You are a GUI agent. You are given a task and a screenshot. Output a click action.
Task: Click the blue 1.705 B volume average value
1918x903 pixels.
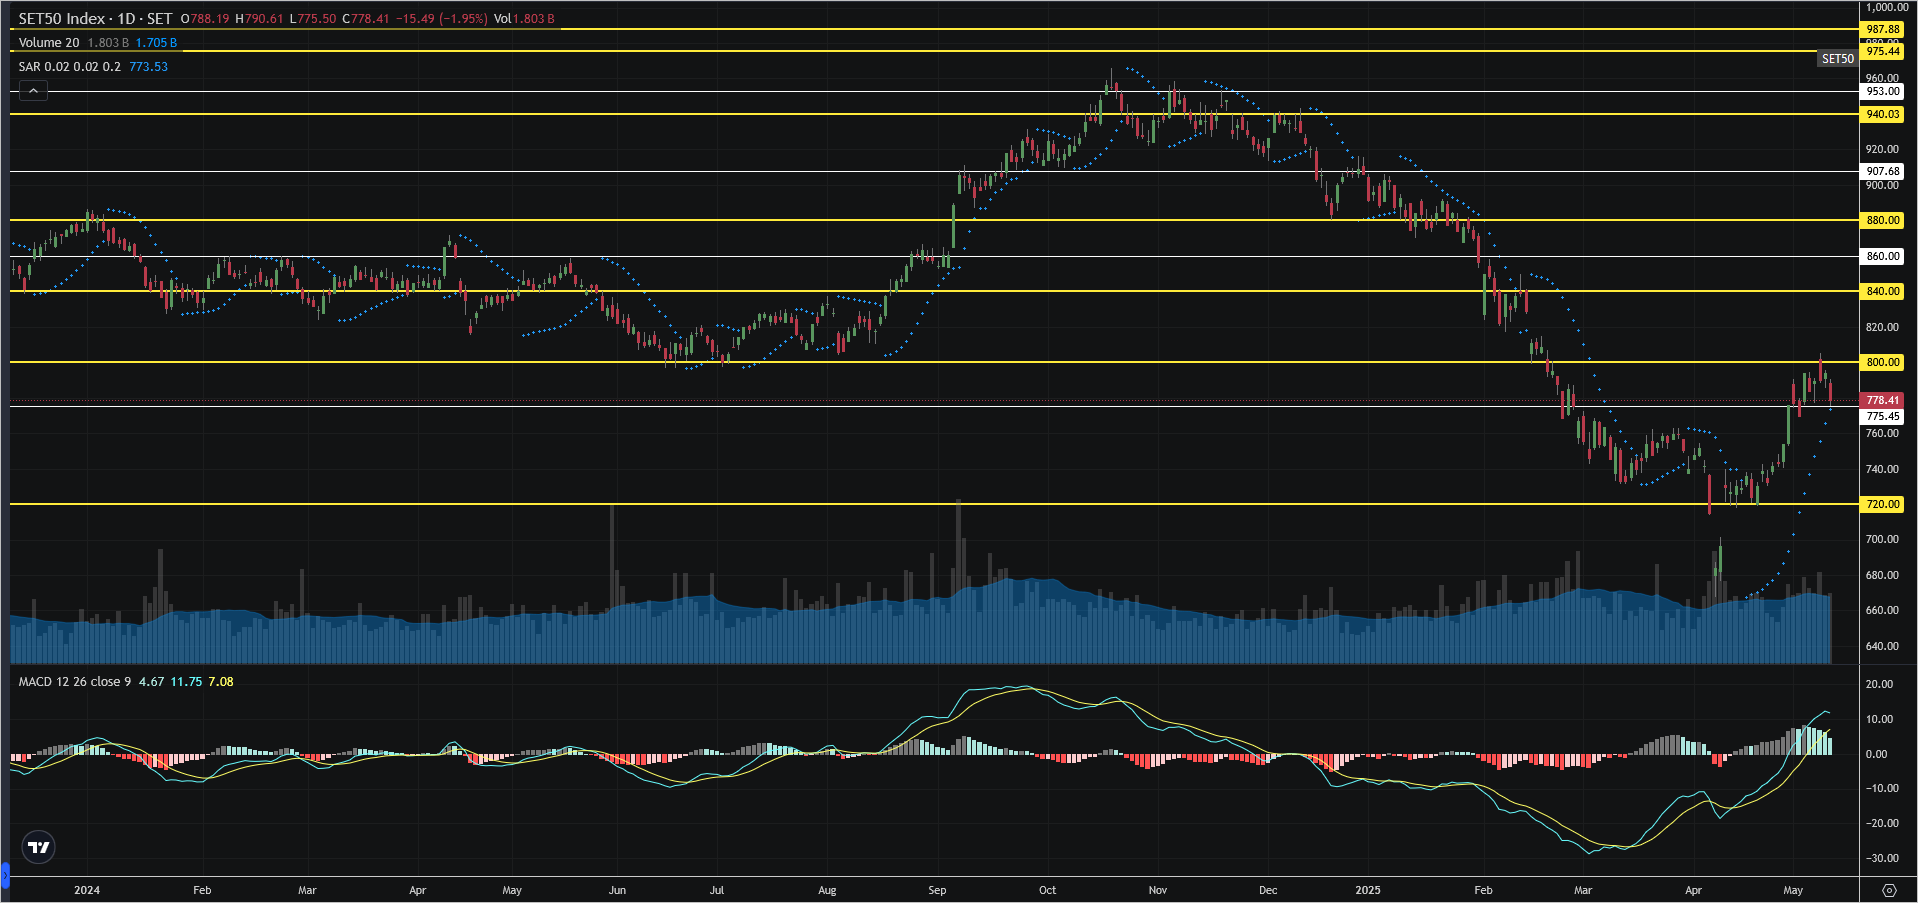click(156, 43)
